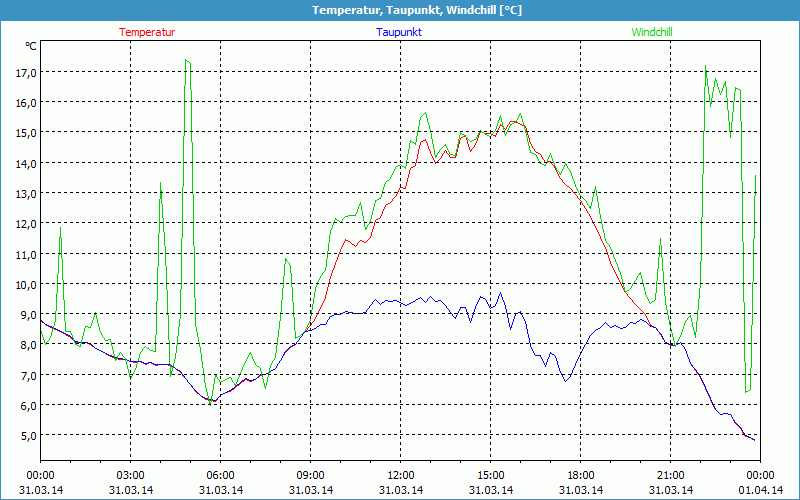Click the 06:00 time axis marker
800x500 pixels.
pos(221,475)
